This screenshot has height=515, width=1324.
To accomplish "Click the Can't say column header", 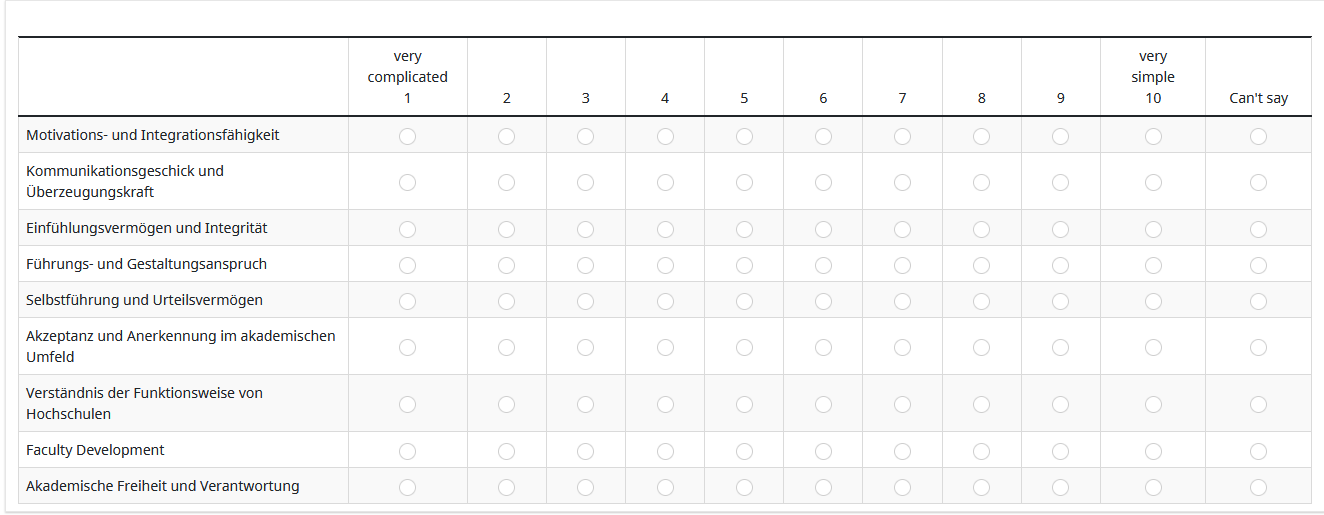I will [x=1258, y=98].
